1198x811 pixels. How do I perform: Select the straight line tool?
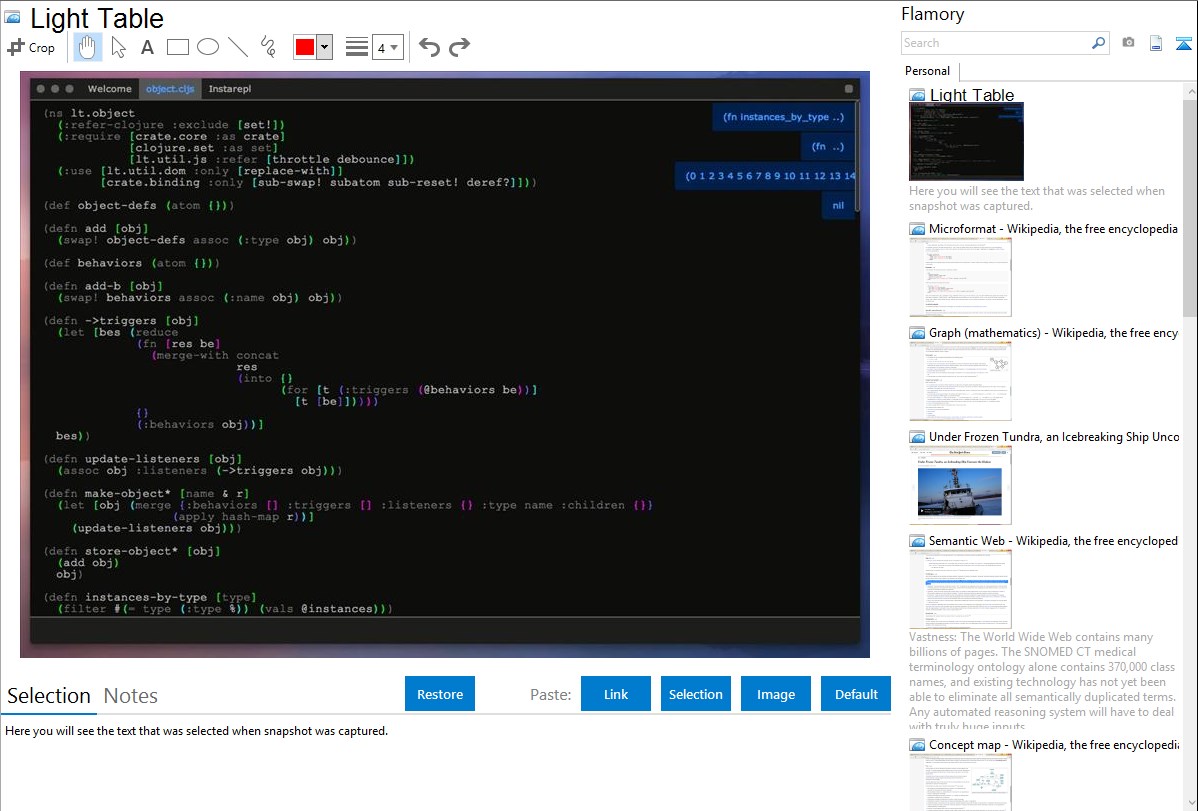[238, 47]
